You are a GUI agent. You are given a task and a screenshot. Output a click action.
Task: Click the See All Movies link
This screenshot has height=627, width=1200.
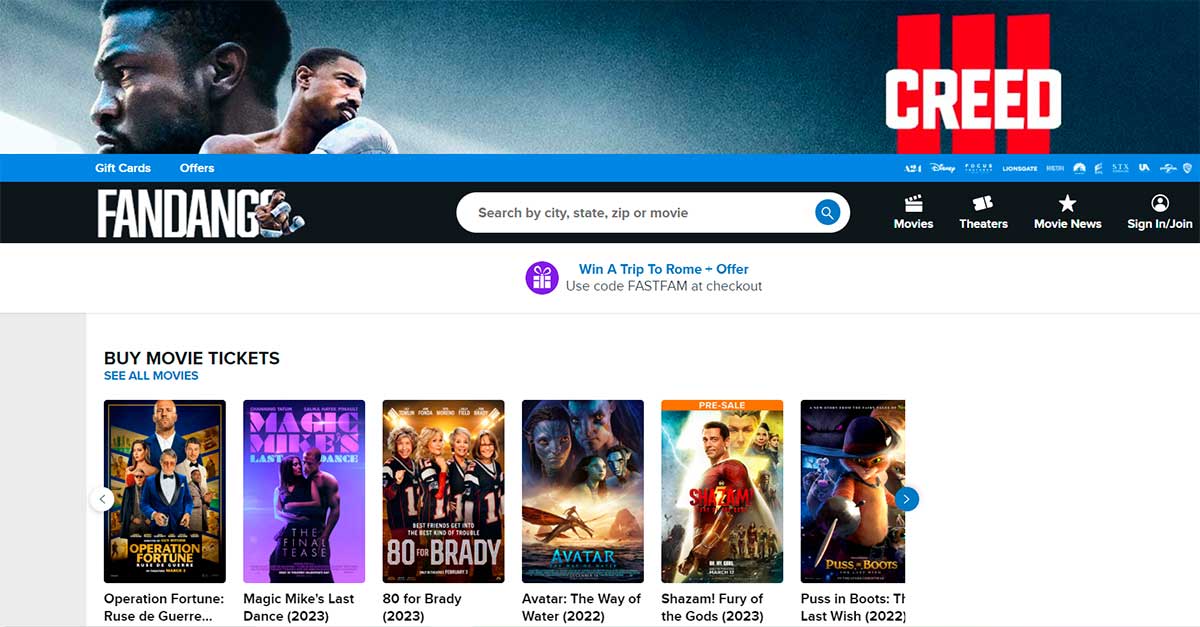(151, 376)
